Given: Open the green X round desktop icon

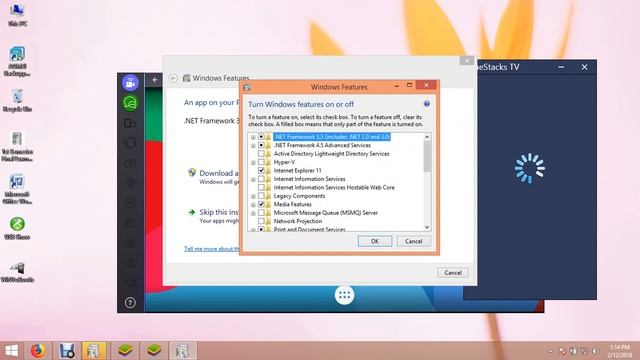Looking at the screenshot, I should [17, 228].
